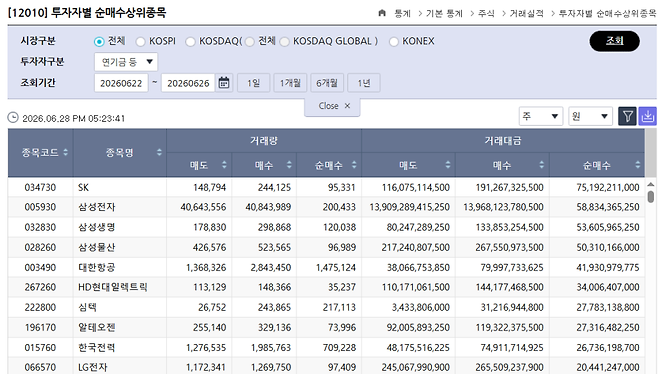Click the filter funnel icon
The width and height of the screenshot is (658, 374).
click(x=628, y=116)
